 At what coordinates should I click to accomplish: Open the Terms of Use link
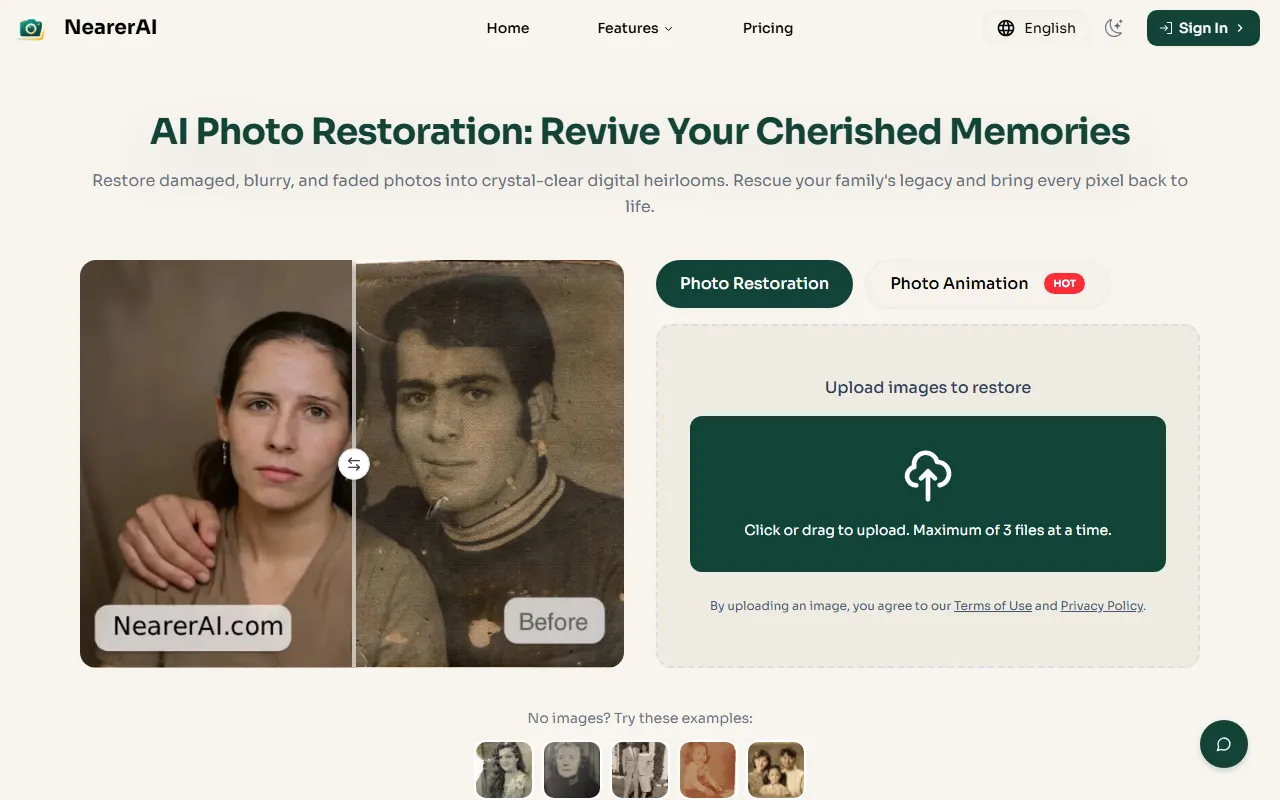(x=992, y=606)
